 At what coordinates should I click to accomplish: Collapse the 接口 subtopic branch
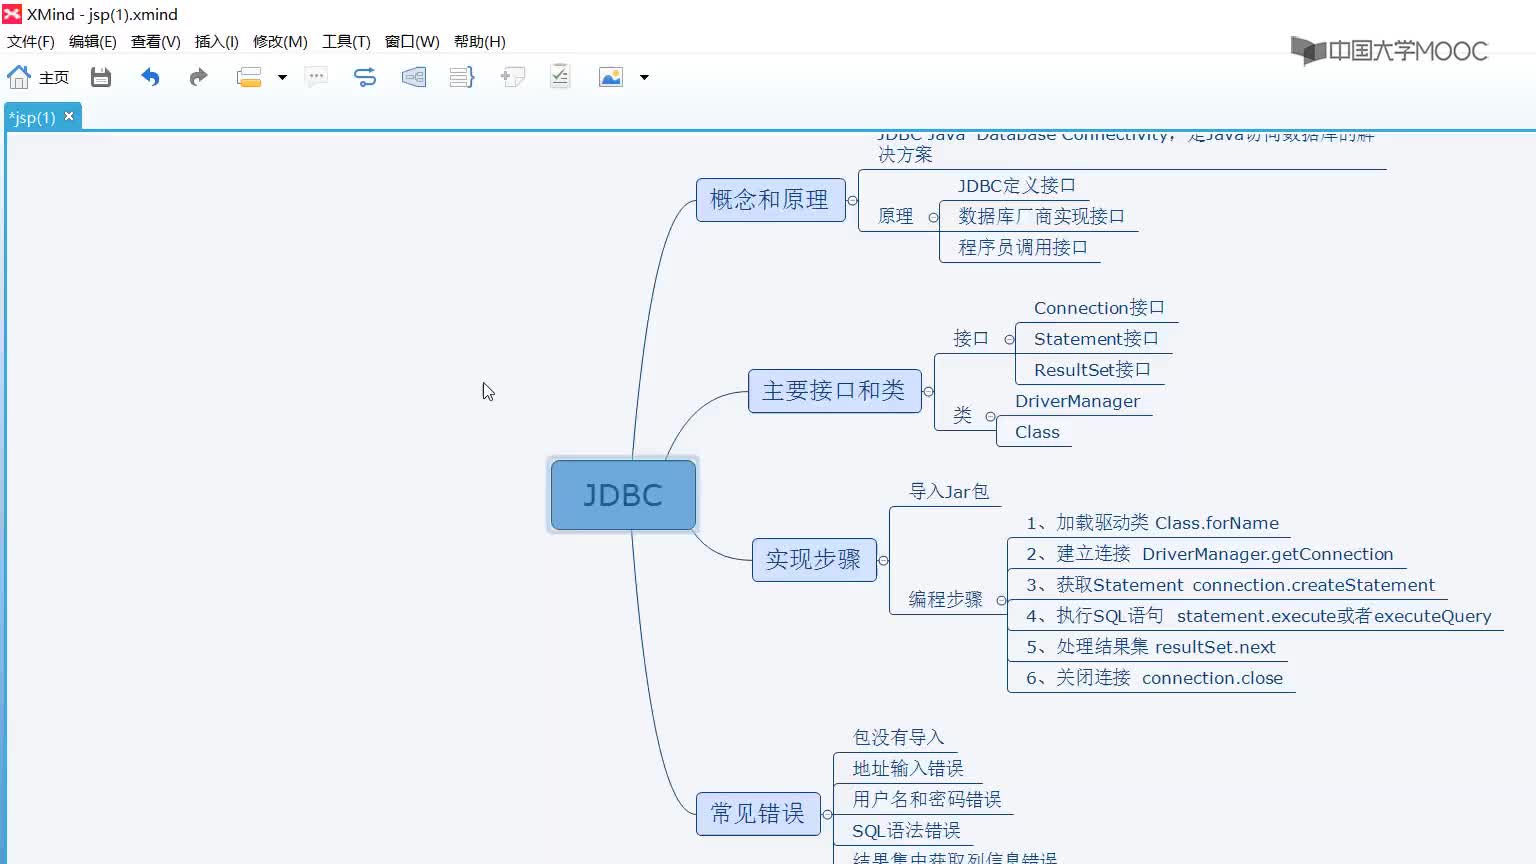point(1009,340)
